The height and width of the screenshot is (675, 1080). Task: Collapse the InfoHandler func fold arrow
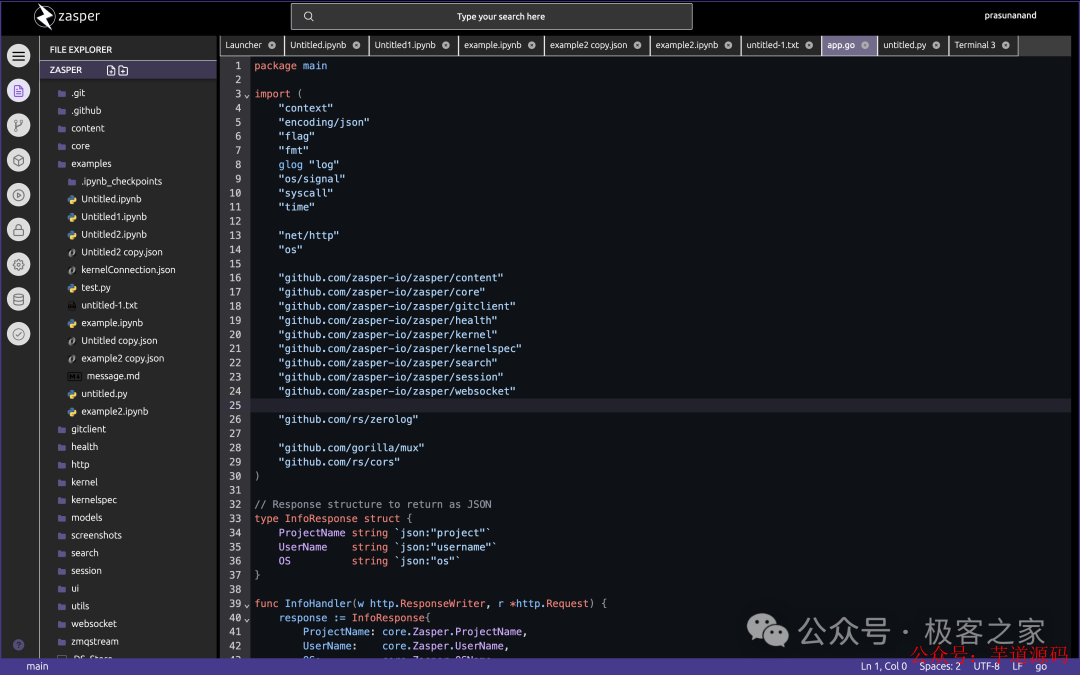coord(247,605)
